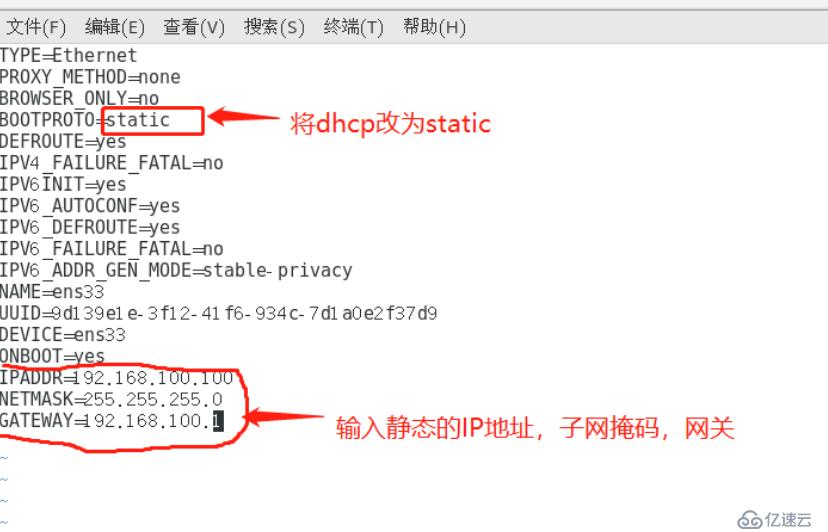Open the 编辑(E) menu
Screen dimensions: 828x532
click(x=115, y=26)
